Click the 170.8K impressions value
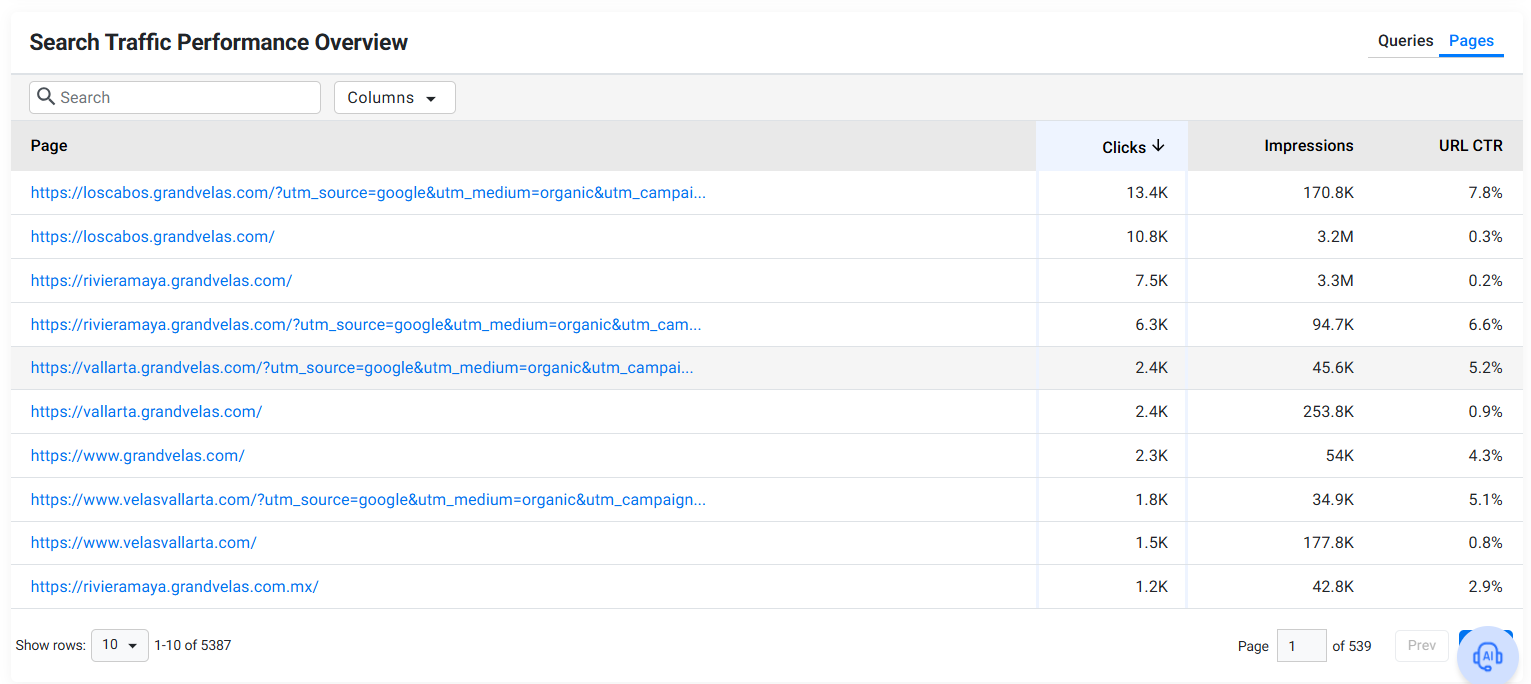The height and width of the screenshot is (684, 1531). point(1328,193)
